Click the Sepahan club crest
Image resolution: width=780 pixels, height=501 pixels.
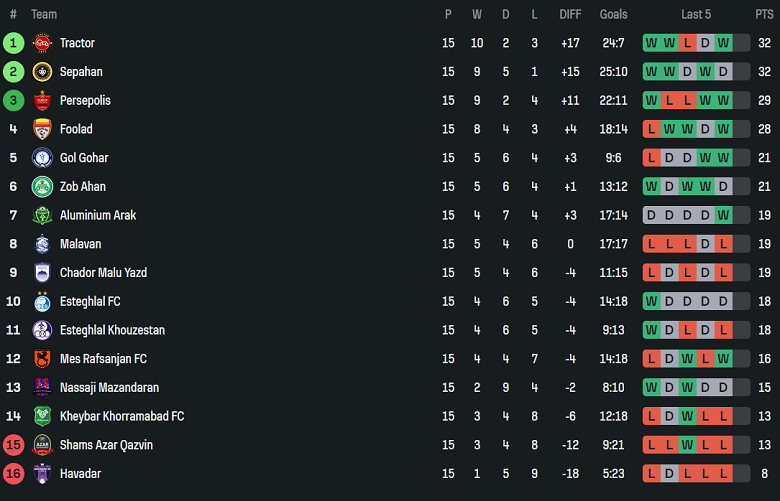click(x=42, y=72)
